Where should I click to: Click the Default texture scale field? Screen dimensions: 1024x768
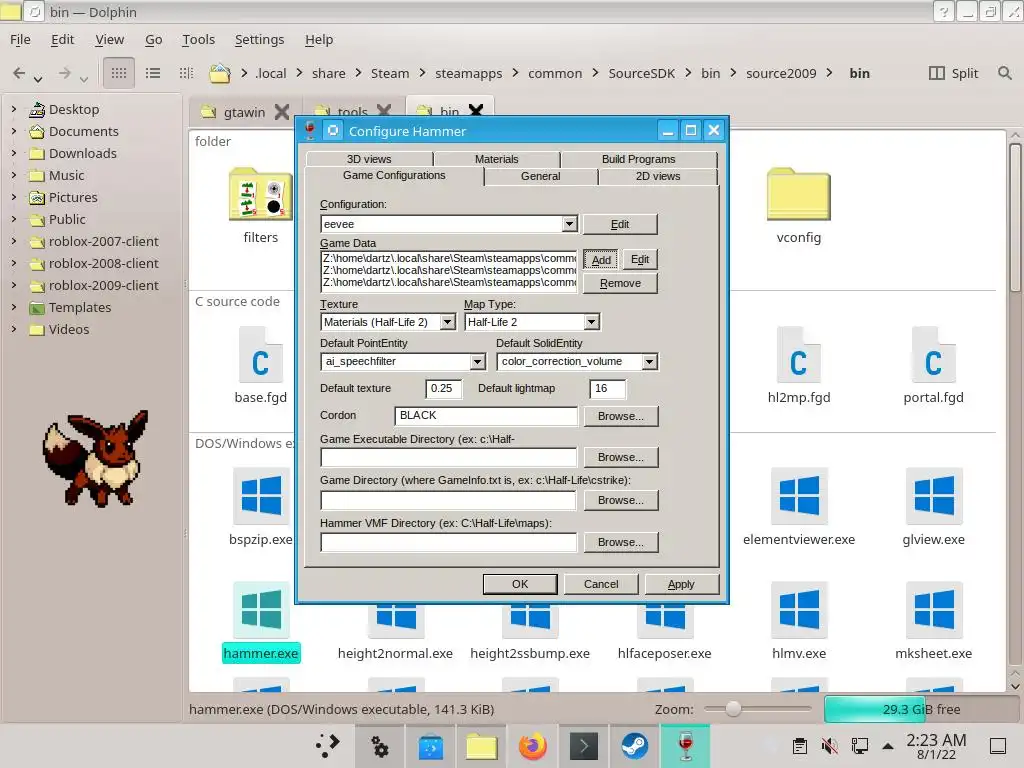click(443, 389)
